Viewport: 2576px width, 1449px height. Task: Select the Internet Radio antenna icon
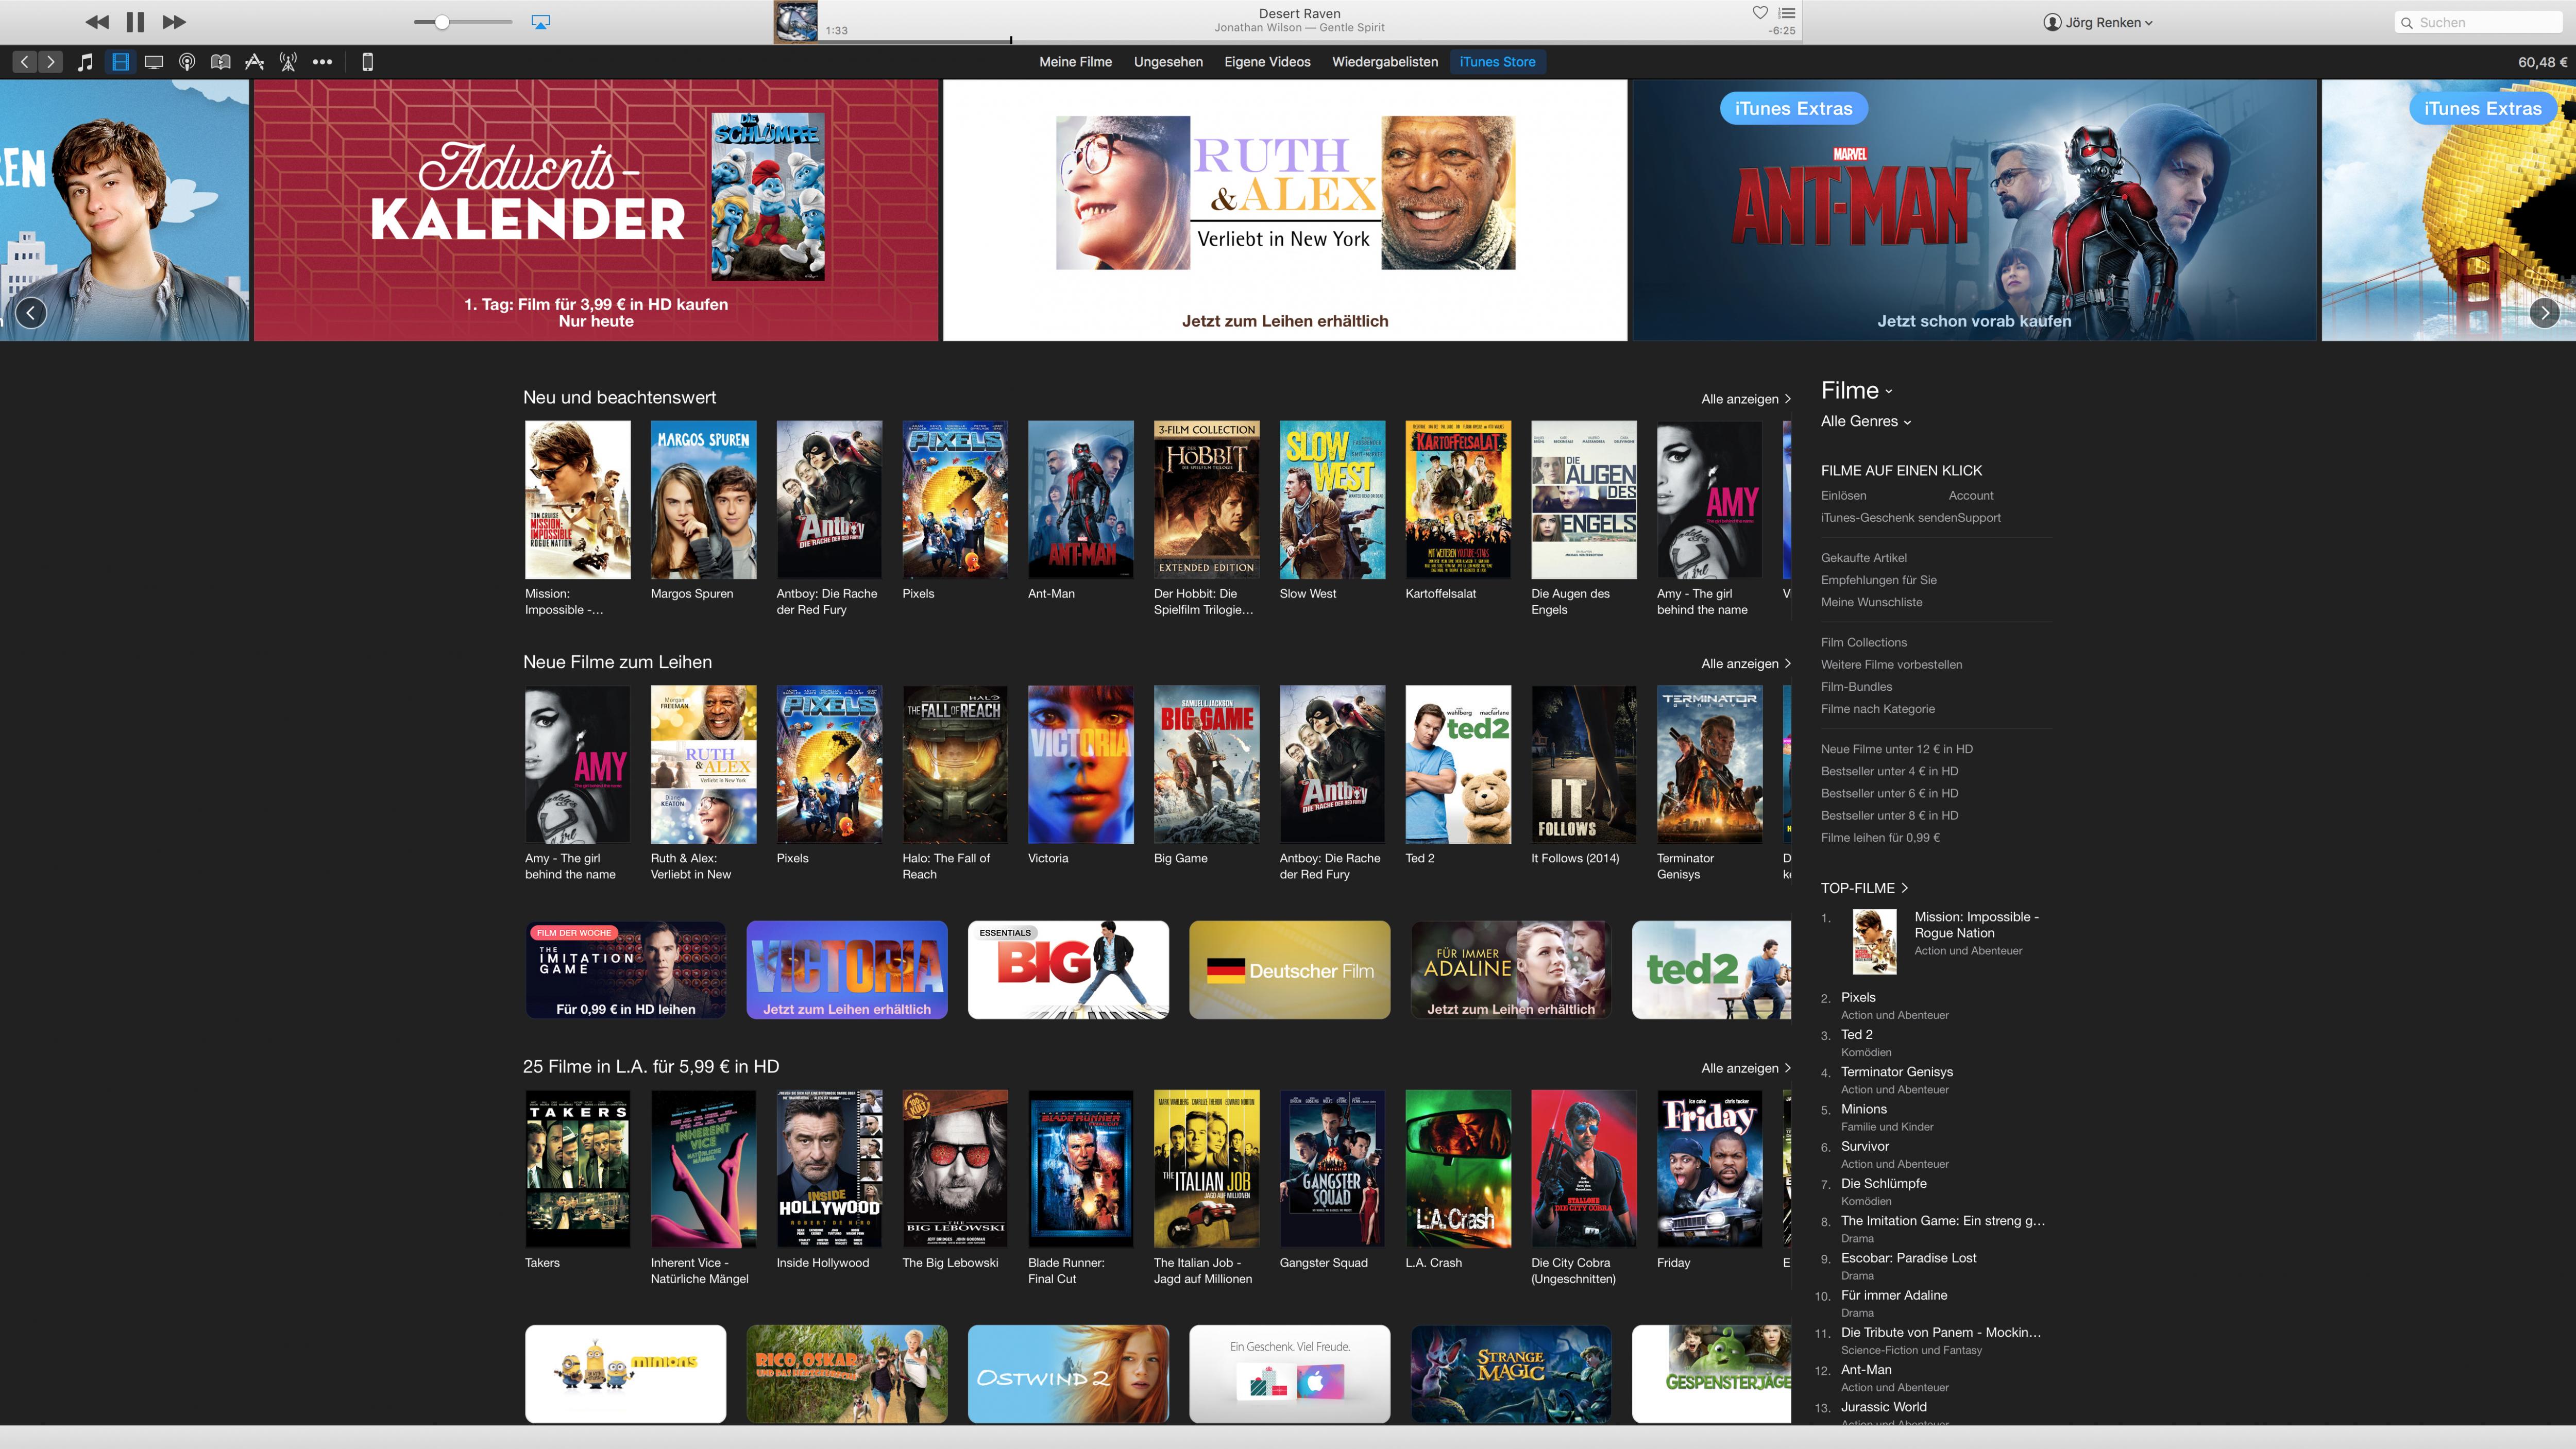[x=288, y=61]
